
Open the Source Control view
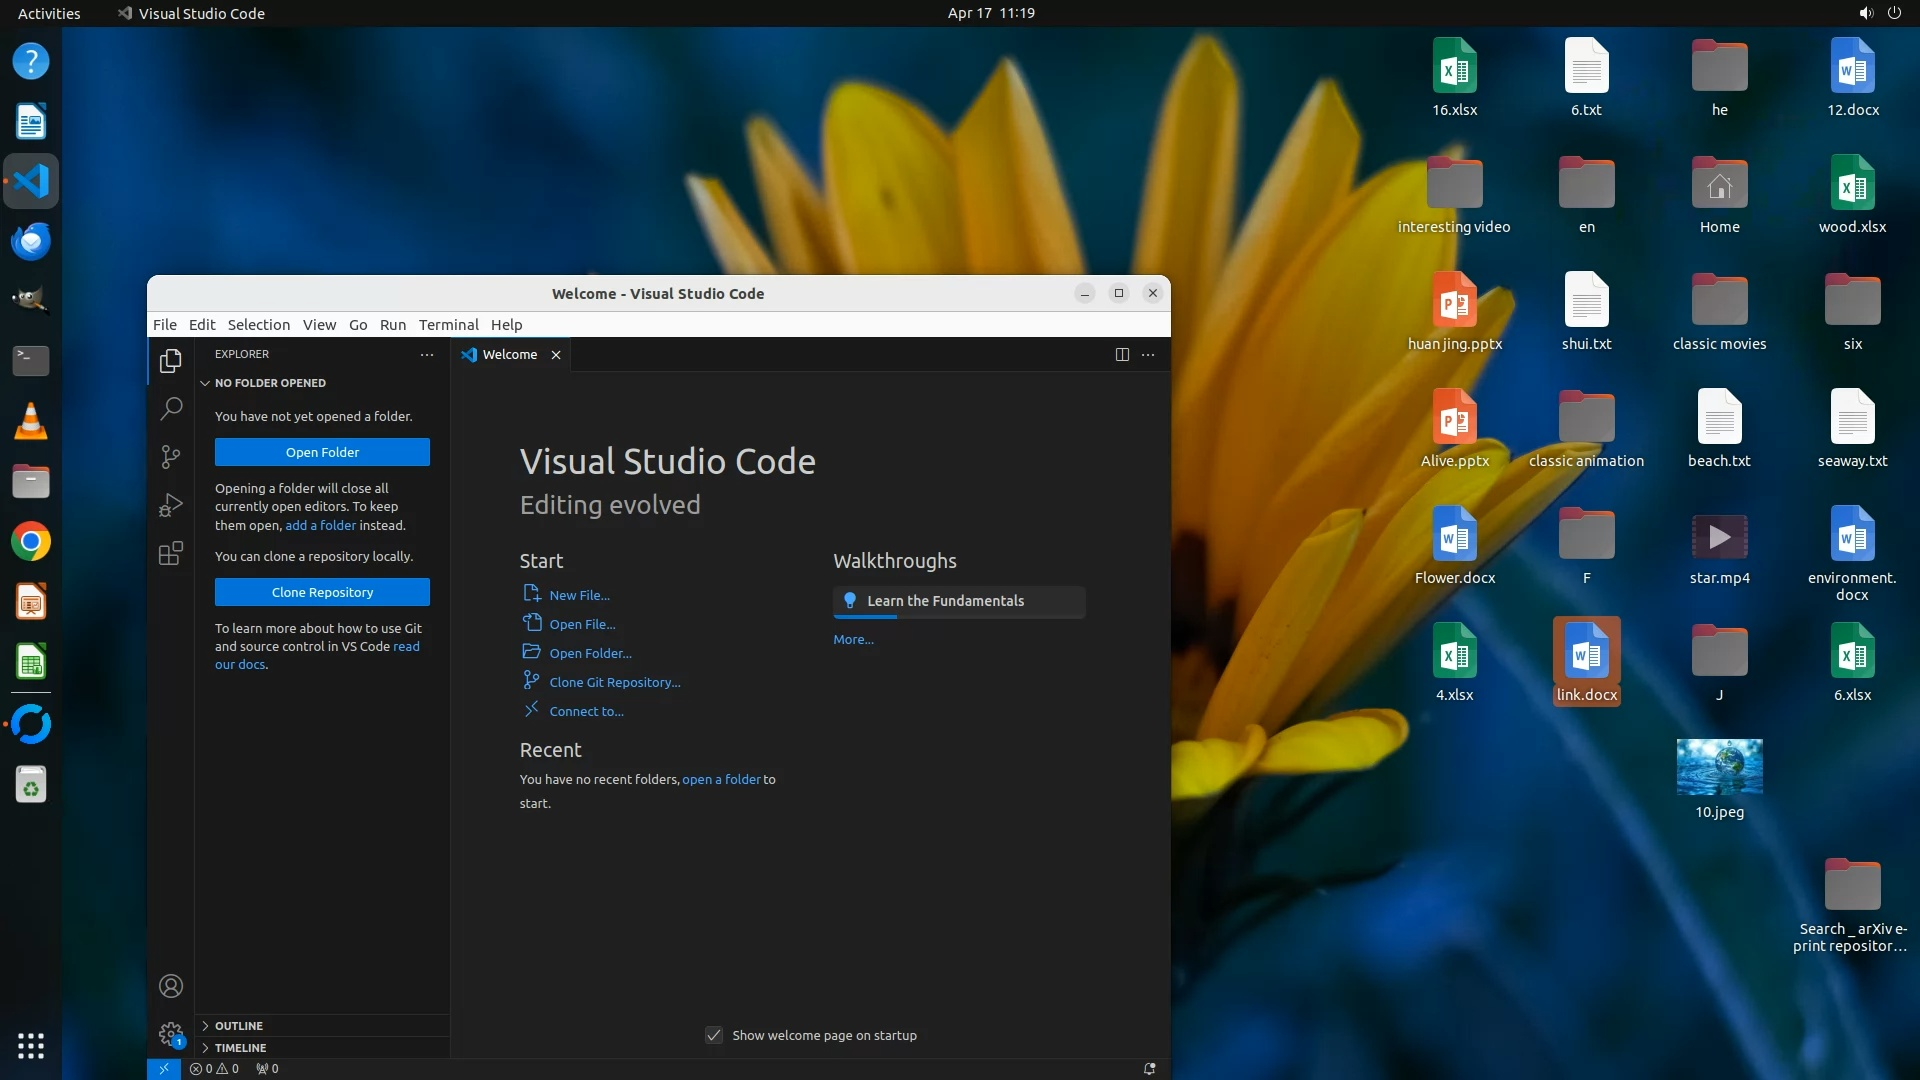pos(171,457)
